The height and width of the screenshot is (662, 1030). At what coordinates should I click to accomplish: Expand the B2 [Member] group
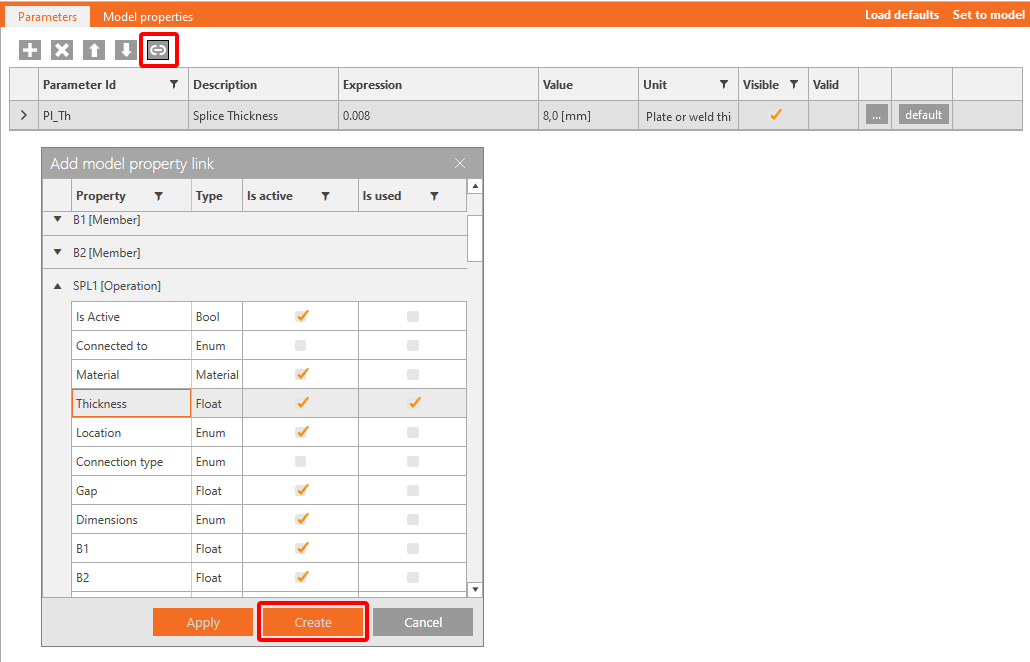coord(58,252)
